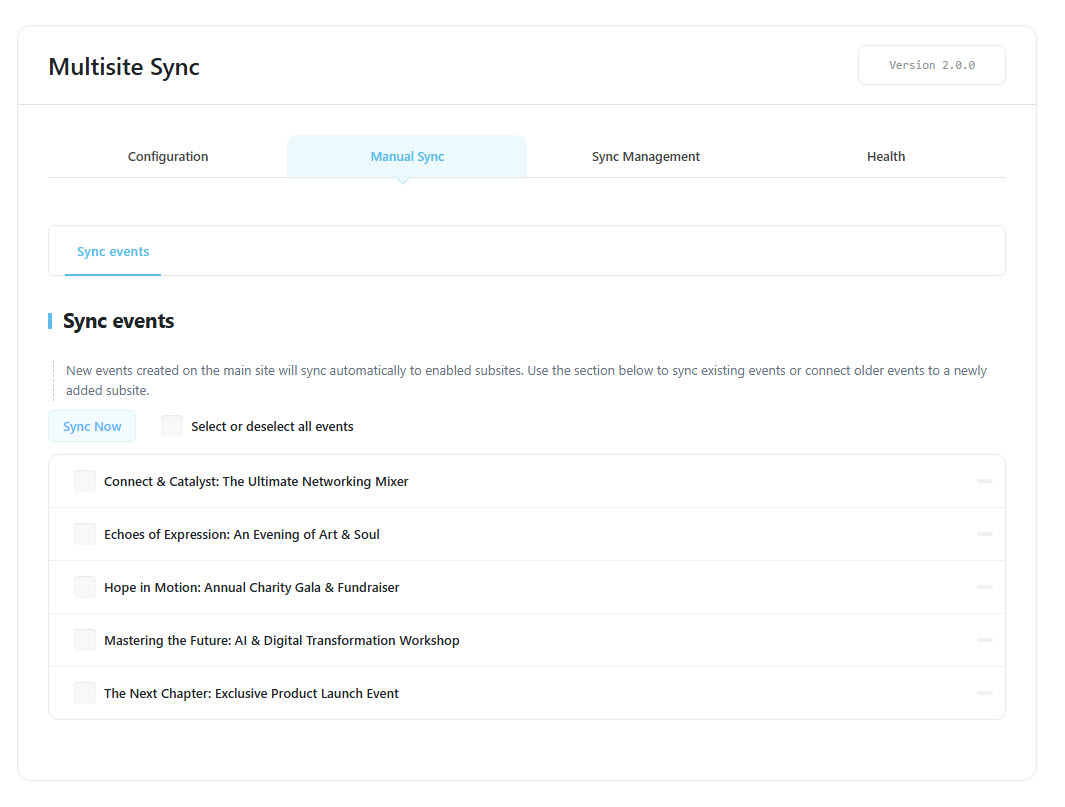This screenshot has height=807, width=1065.
Task: Click the status dash for Echoes of Expression row
Action: tap(985, 534)
